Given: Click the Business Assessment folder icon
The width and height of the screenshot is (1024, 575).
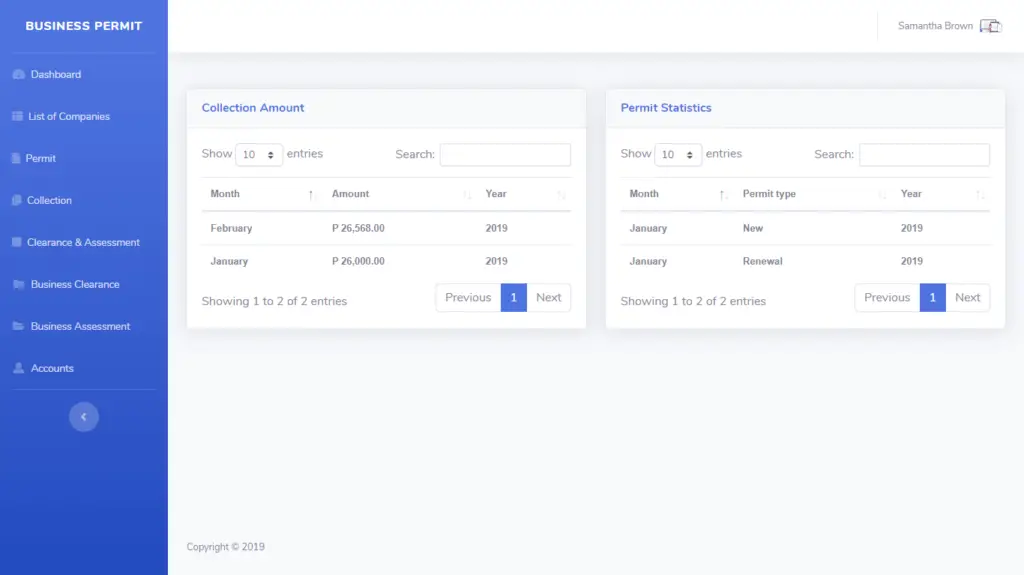Looking at the screenshot, I should [x=18, y=327].
